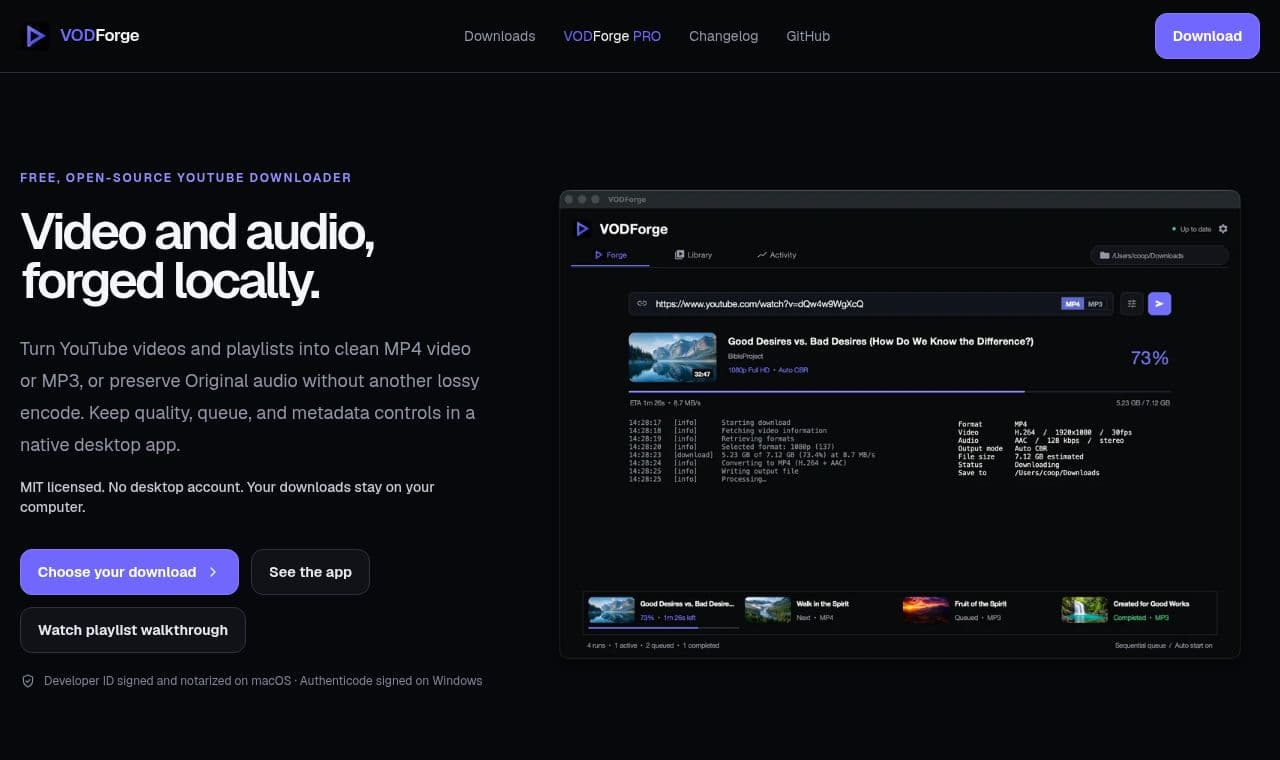Click Choose your download button
The image size is (1280, 760).
point(129,572)
